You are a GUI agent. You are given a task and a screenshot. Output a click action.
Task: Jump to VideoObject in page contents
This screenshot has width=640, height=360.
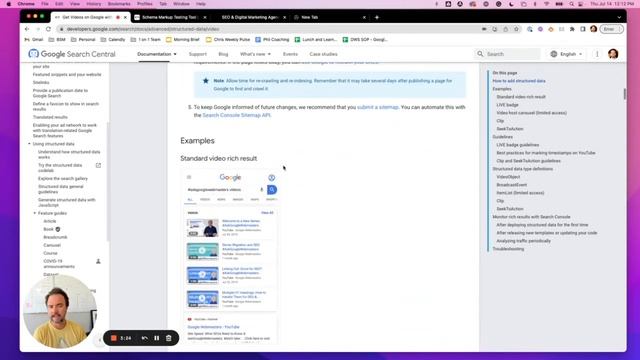[x=508, y=177]
